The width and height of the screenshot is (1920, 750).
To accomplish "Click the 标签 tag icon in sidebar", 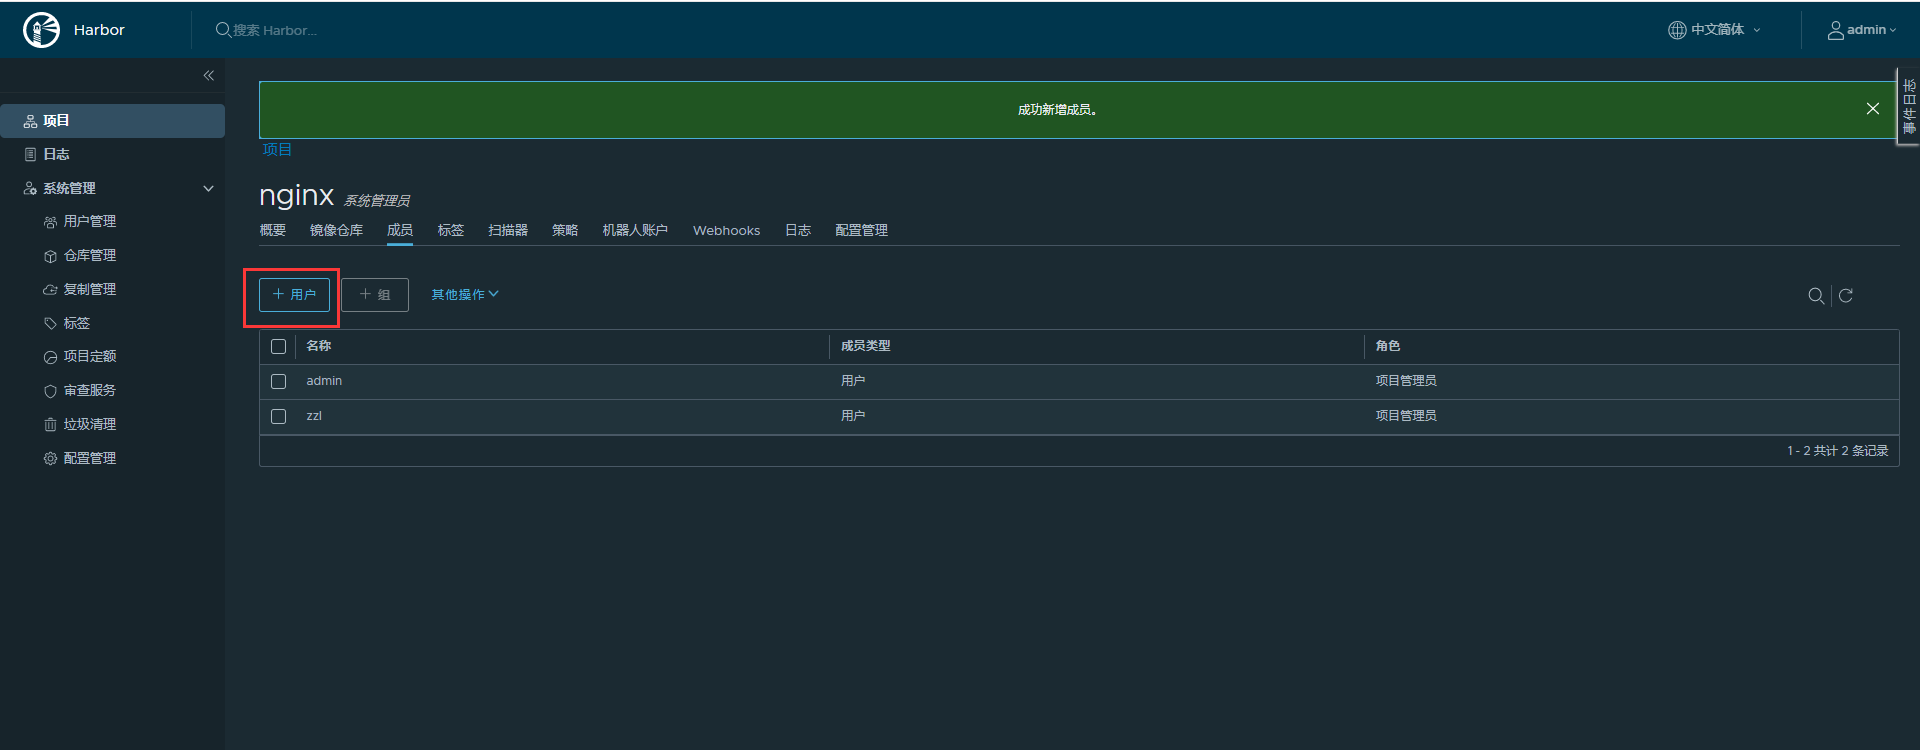I will coord(50,323).
